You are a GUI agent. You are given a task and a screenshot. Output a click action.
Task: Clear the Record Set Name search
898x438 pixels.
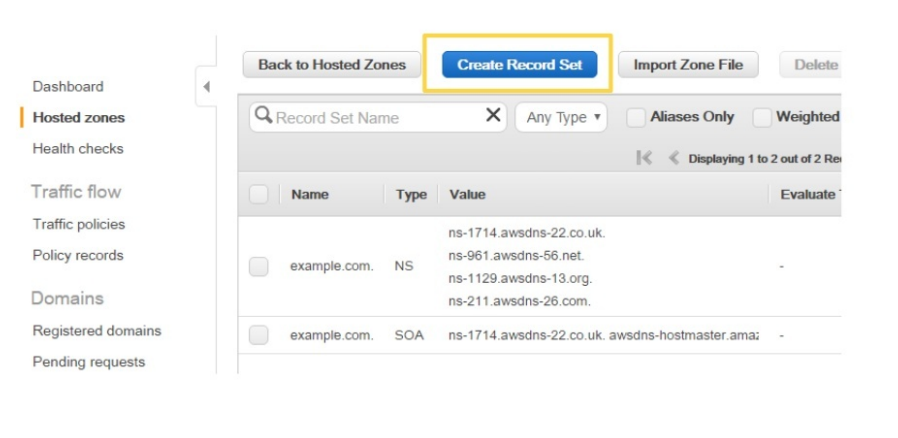point(493,115)
